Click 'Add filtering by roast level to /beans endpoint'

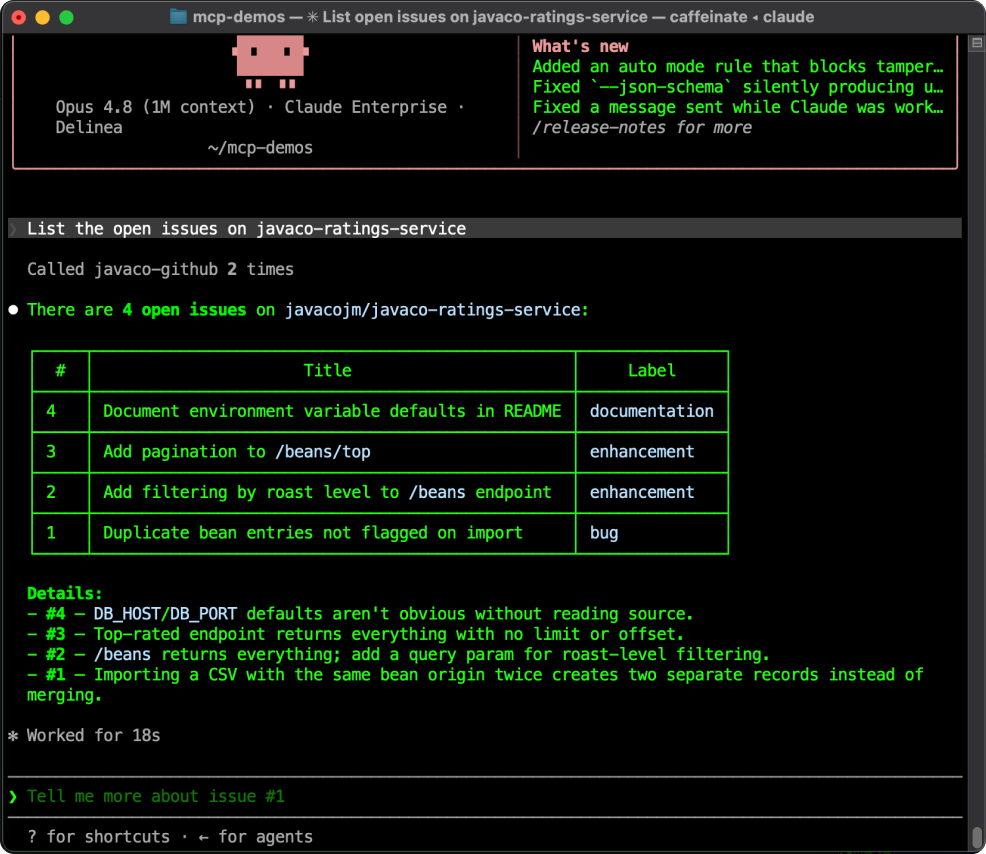pos(327,492)
